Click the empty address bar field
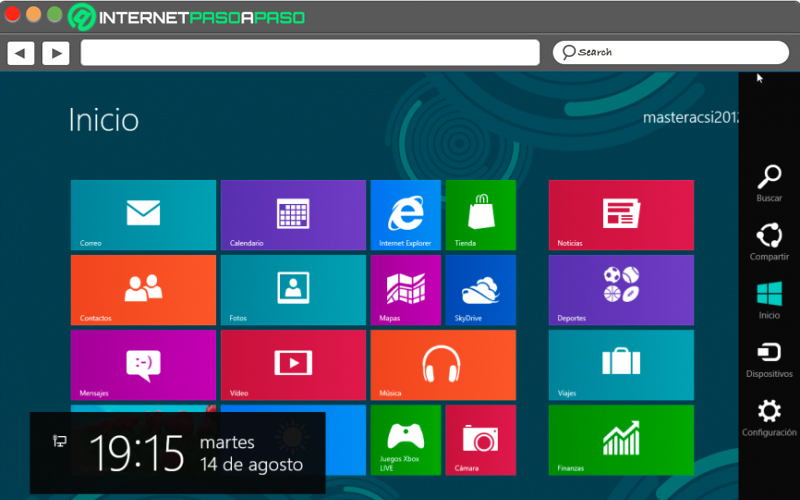The image size is (800, 500). tap(310, 53)
